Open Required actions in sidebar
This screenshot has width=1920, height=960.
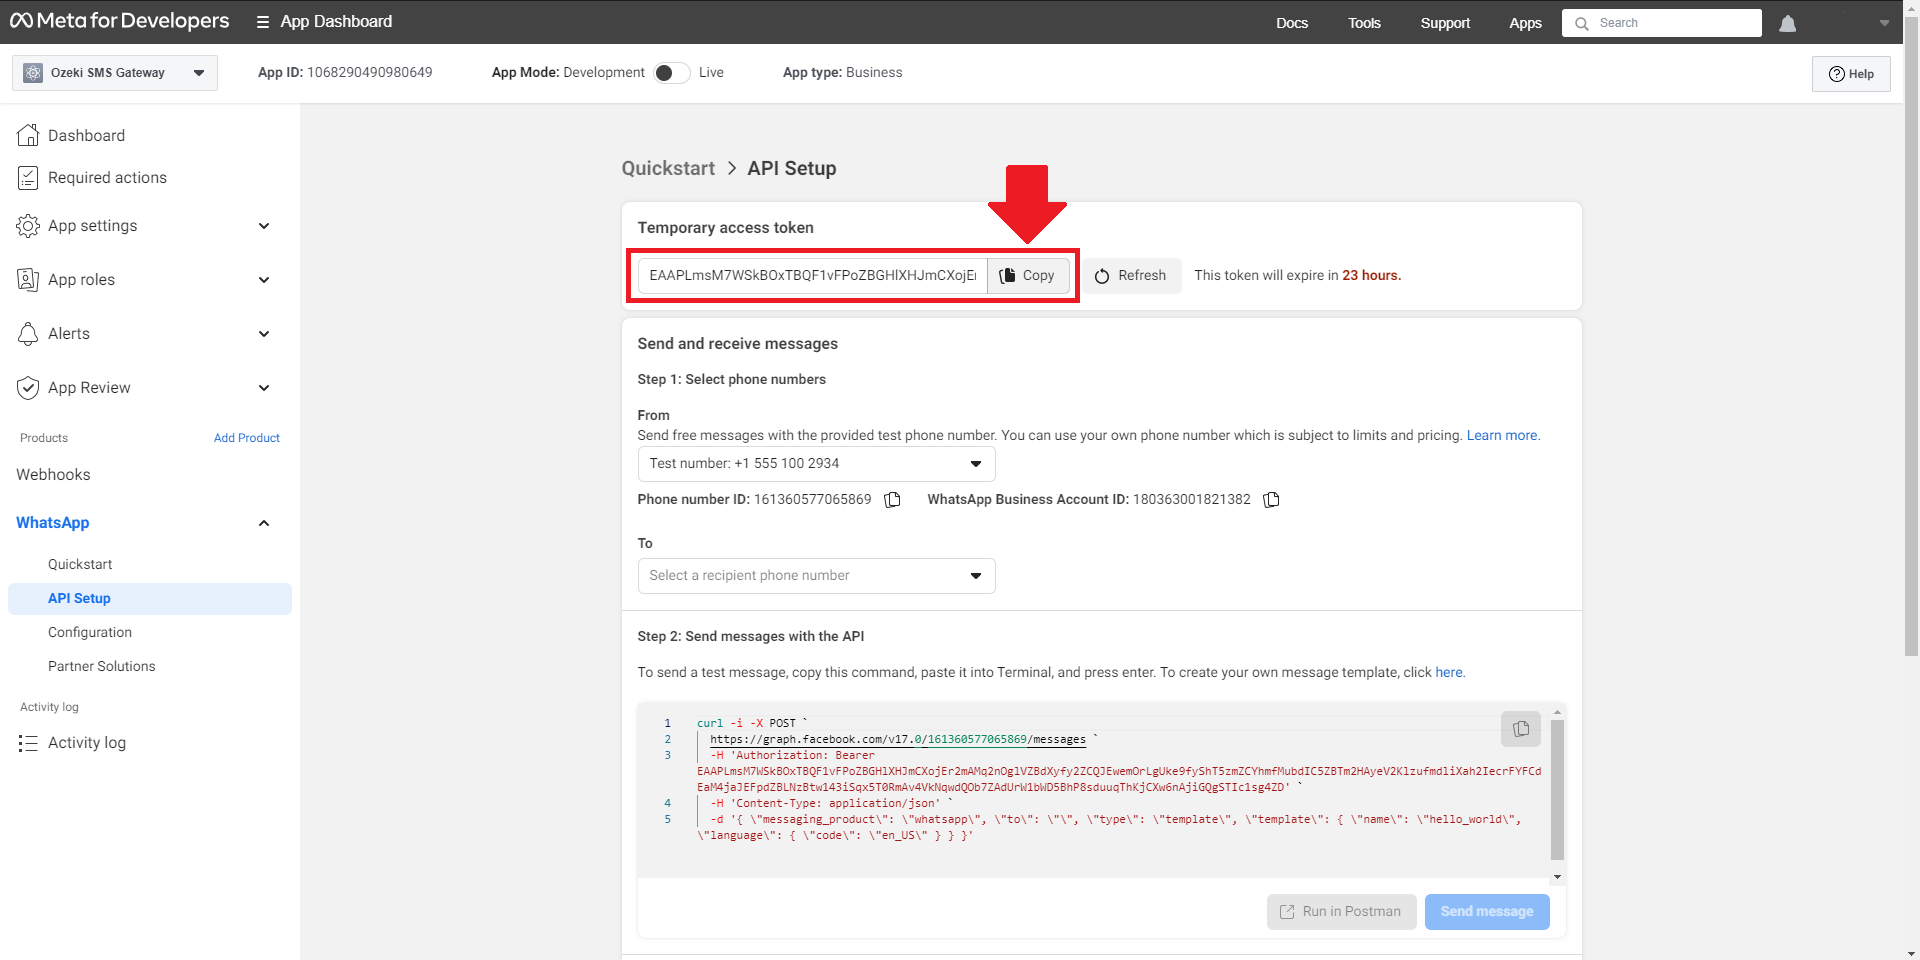coord(107,177)
